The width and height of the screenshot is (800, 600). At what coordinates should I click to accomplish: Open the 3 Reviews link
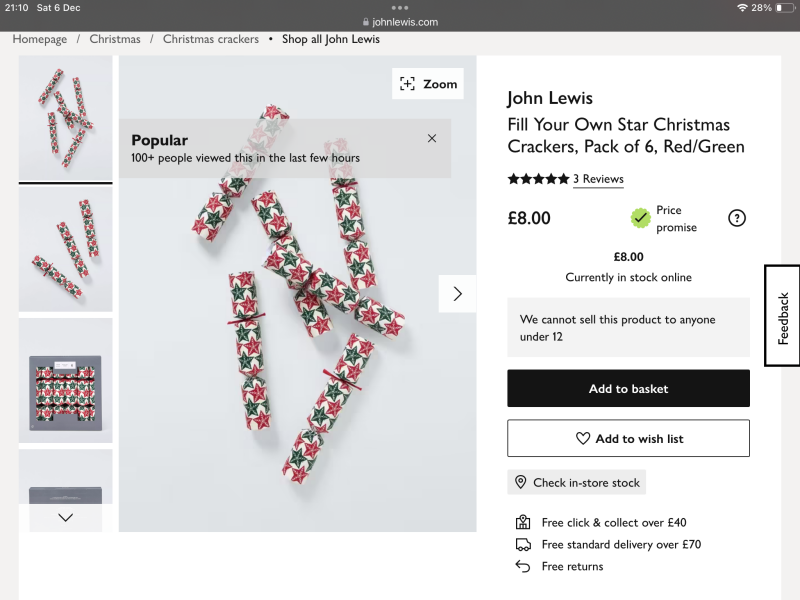pyautogui.click(x=598, y=179)
